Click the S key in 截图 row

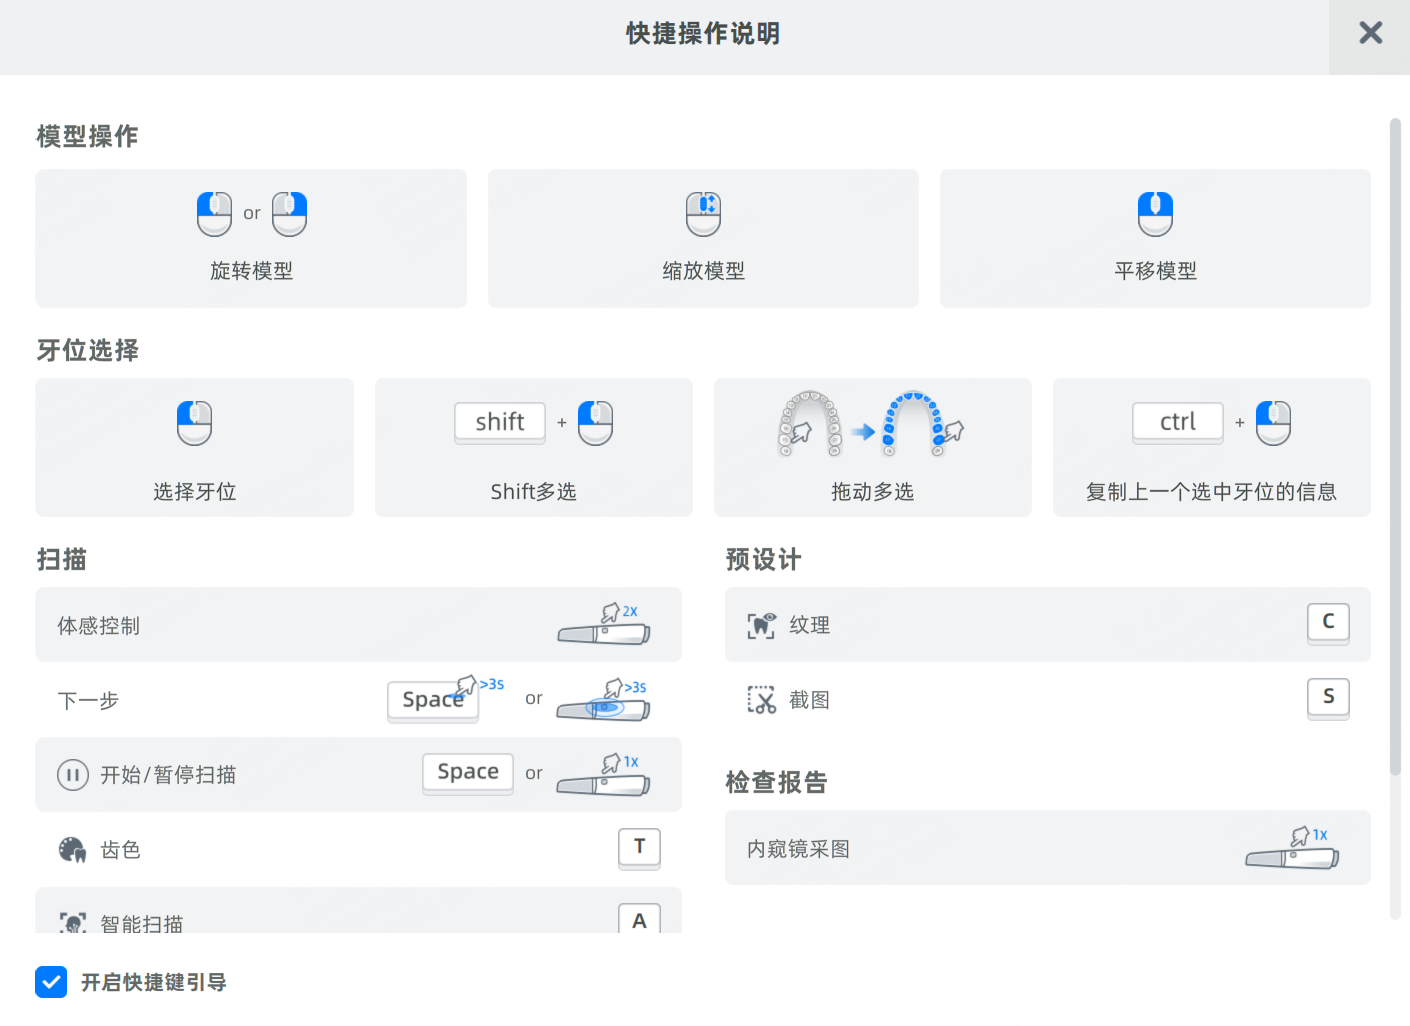click(x=1328, y=698)
